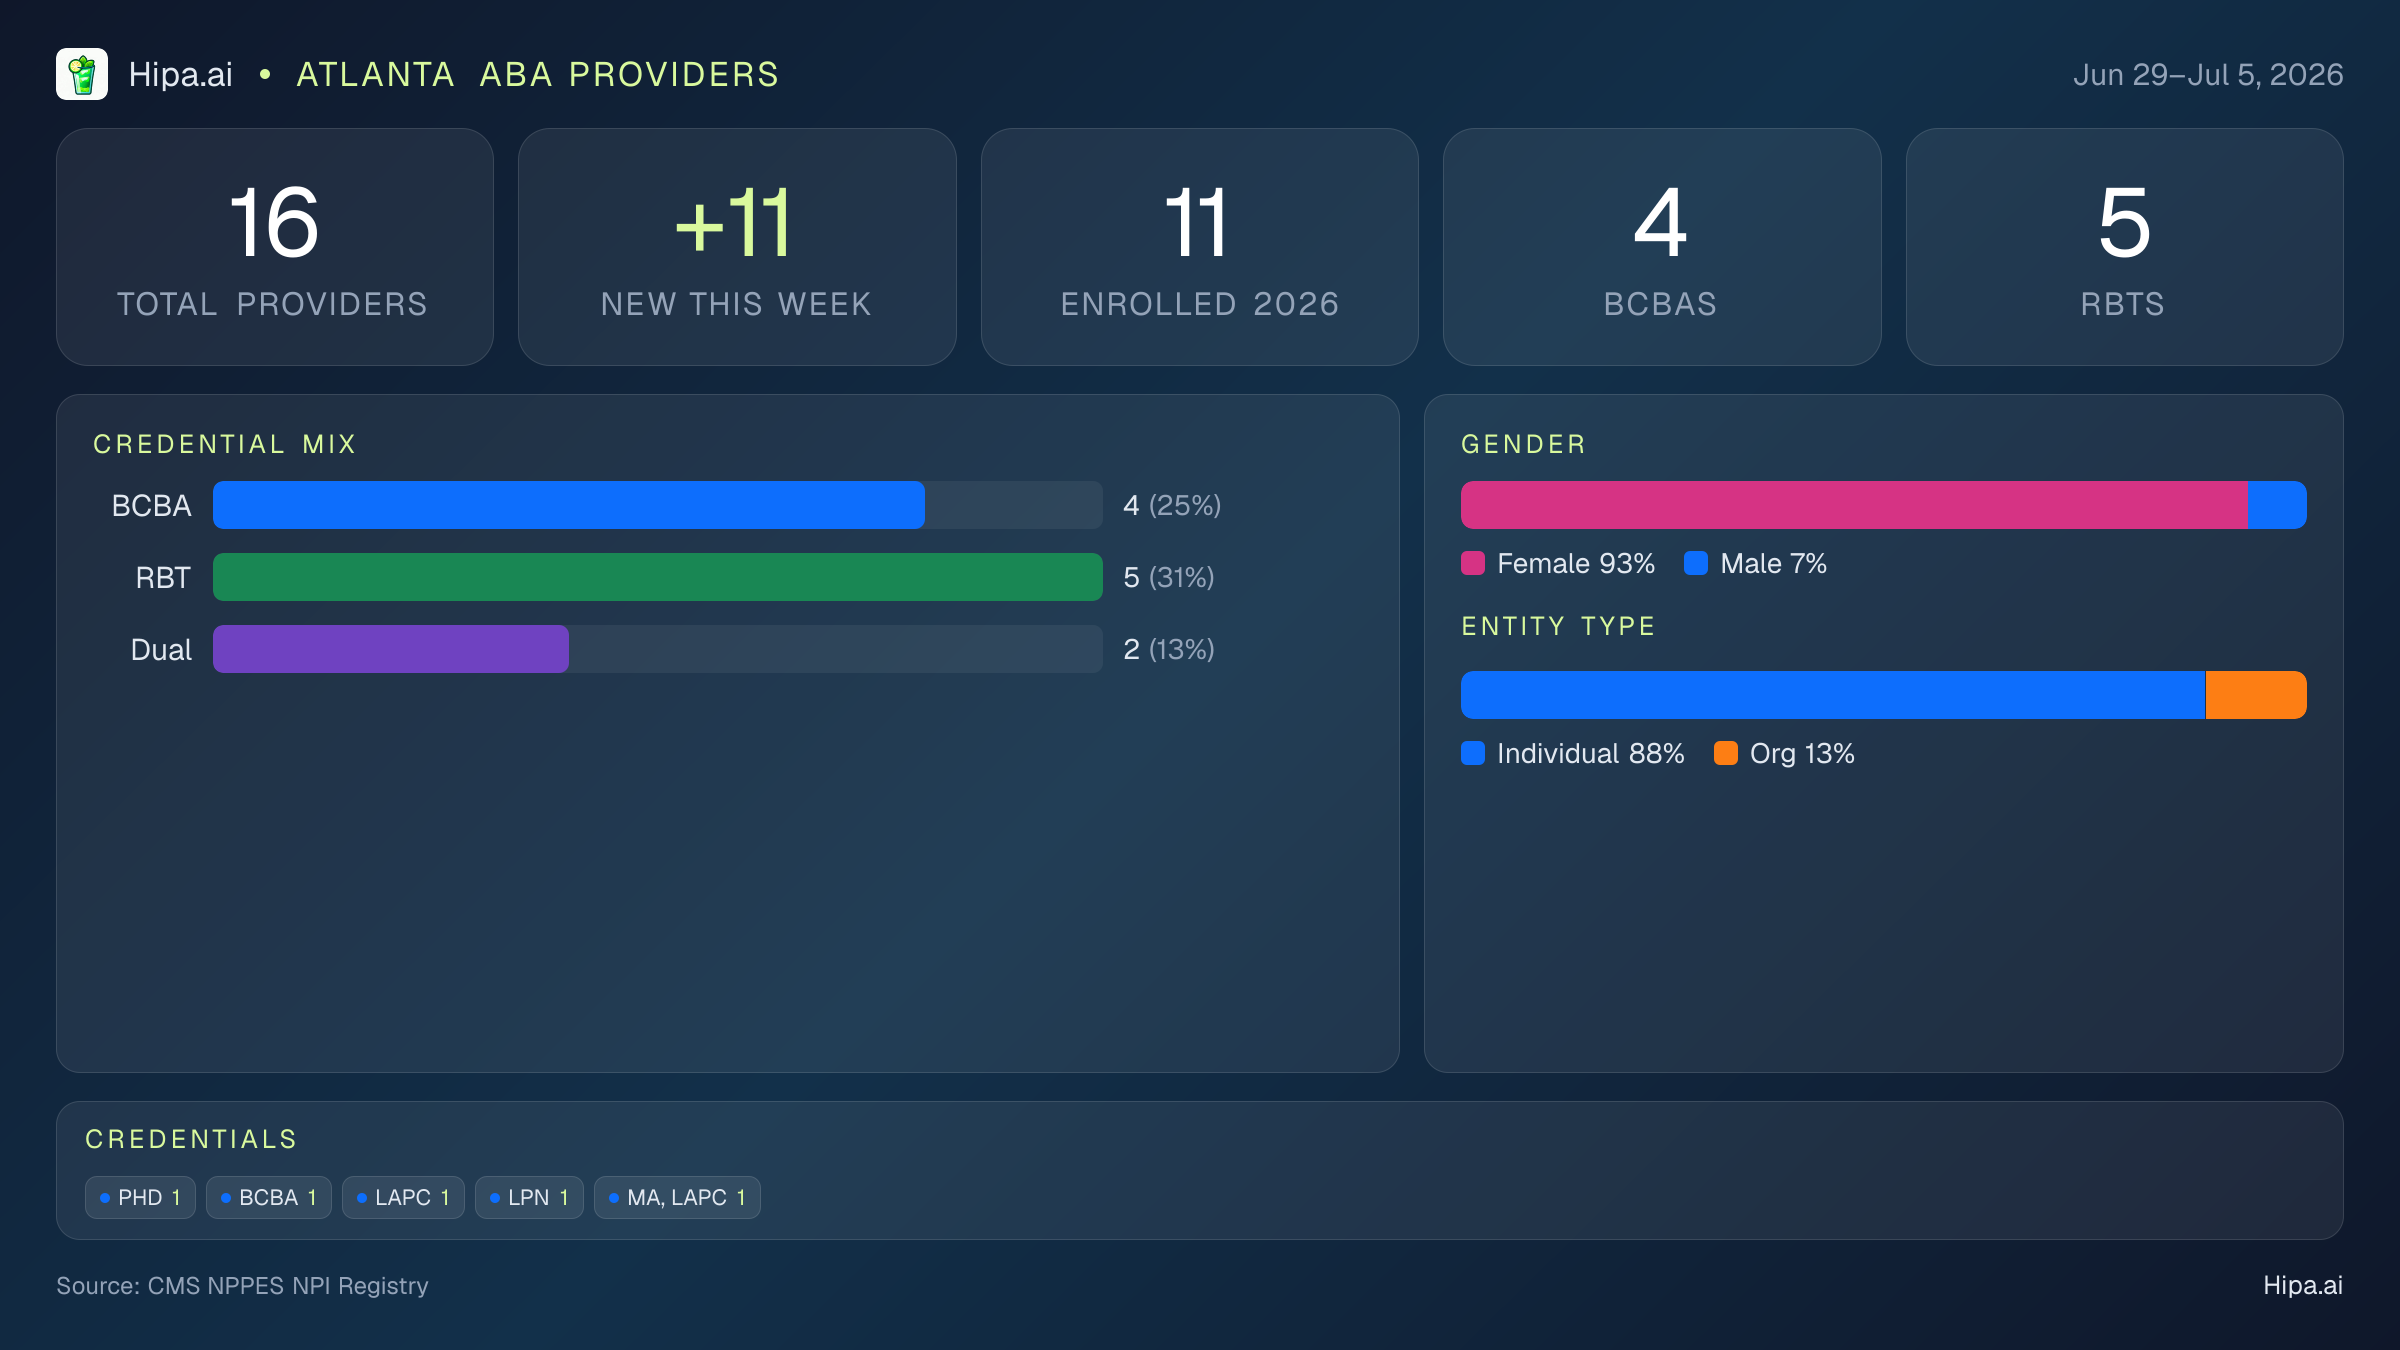2400x1350 pixels.
Task: Click the orange Org legend swatch
Action: click(x=1726, y=753)
